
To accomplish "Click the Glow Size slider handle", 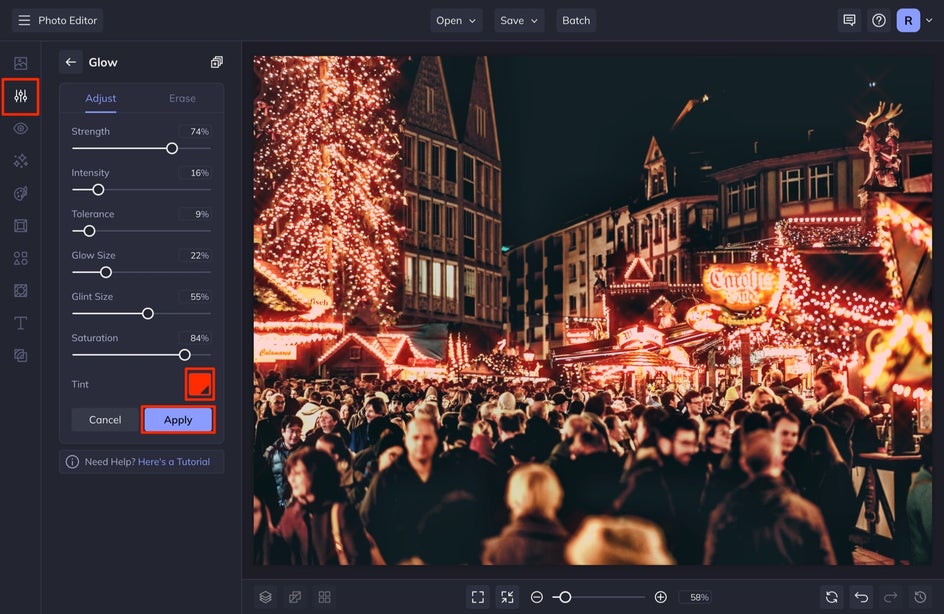I will [106, 272].
